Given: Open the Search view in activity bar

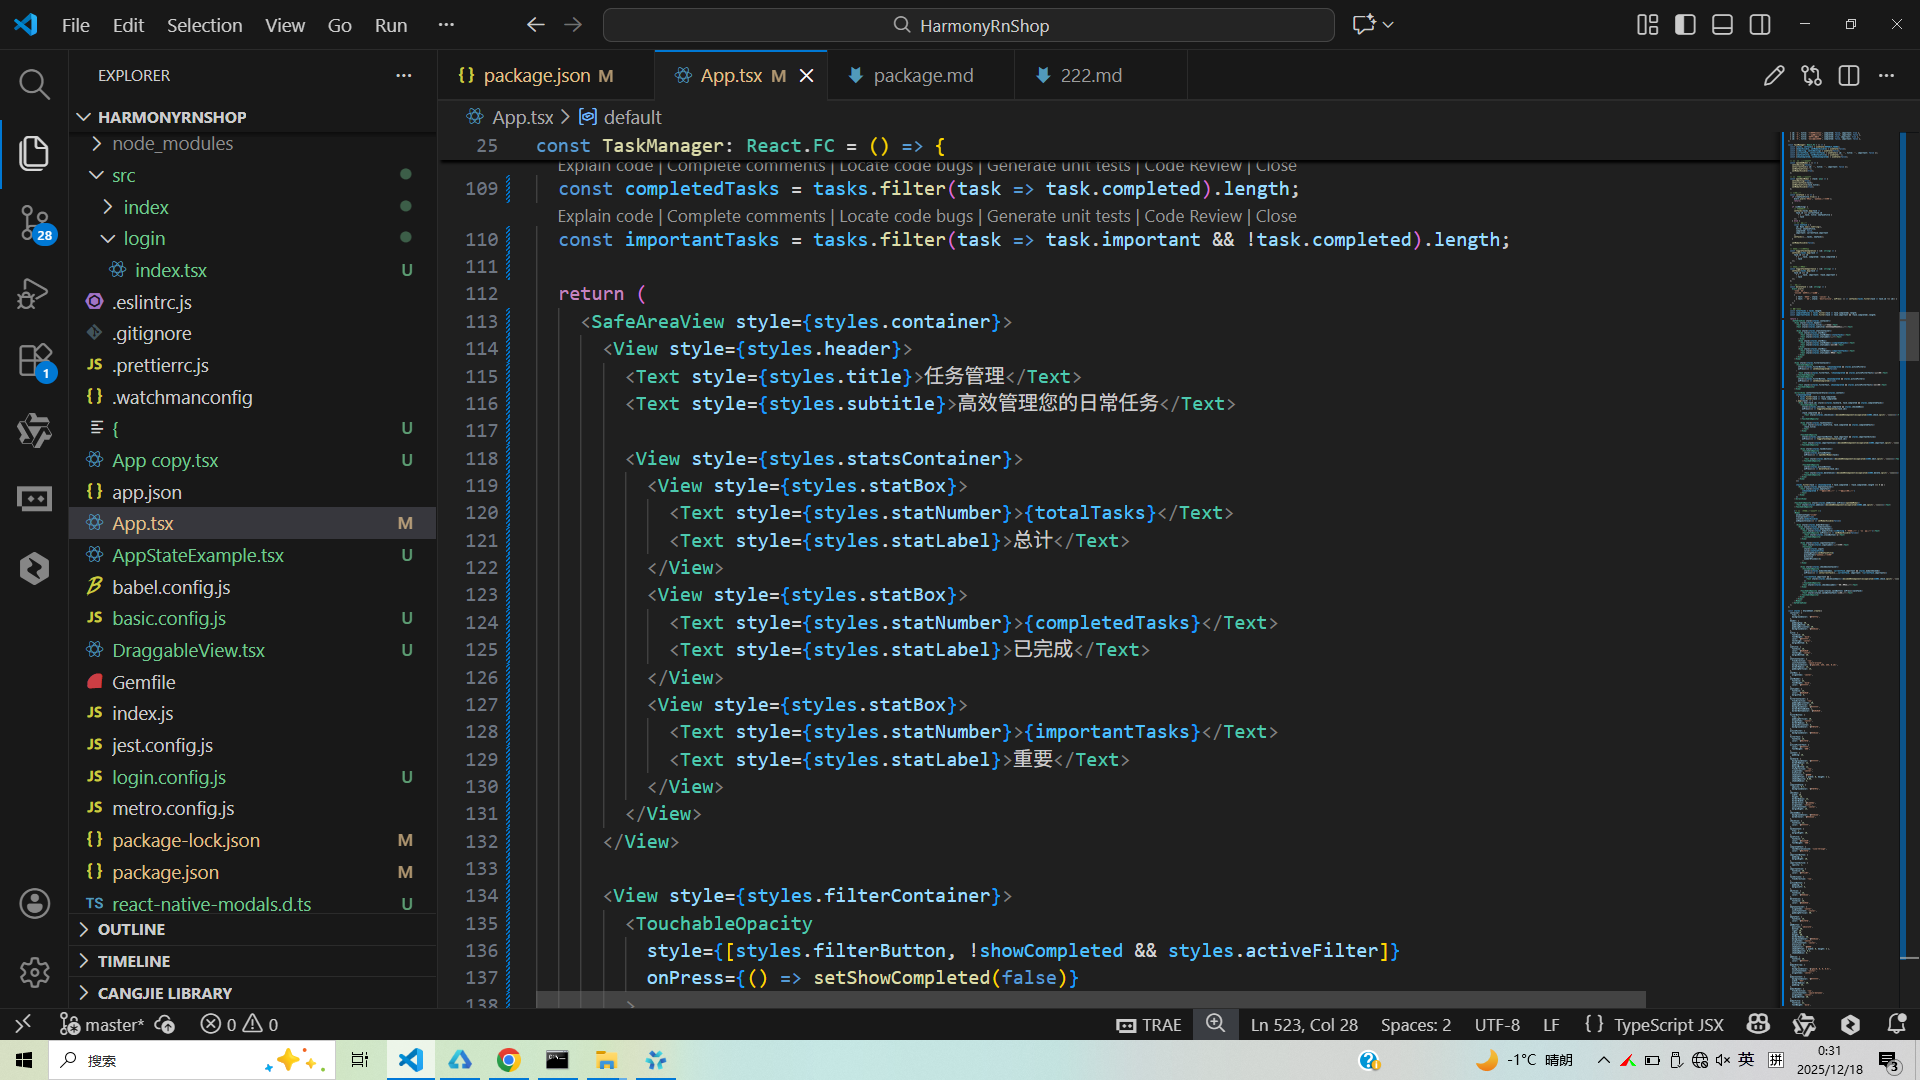Looking at the screenshot, I should 34,85.
